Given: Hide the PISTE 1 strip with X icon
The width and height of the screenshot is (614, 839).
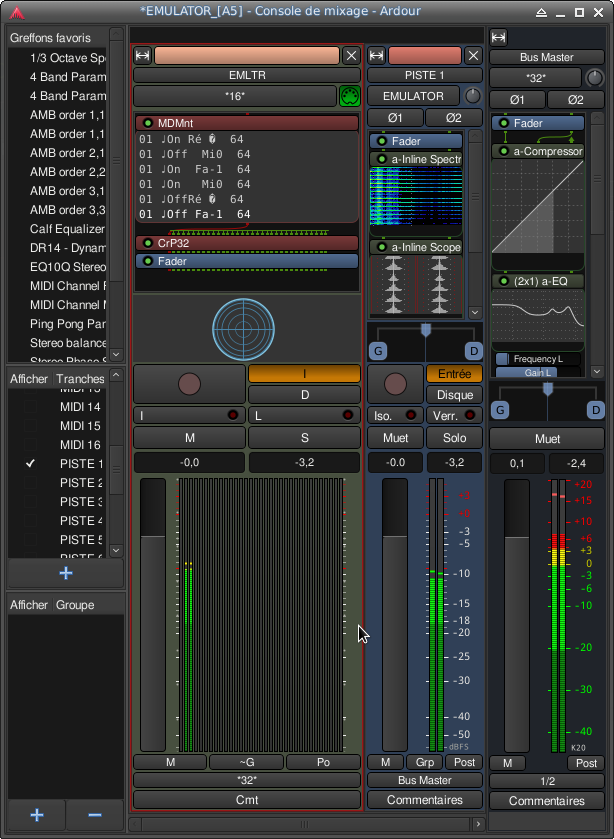Looking at the screenshot, I should click(473, 56).
